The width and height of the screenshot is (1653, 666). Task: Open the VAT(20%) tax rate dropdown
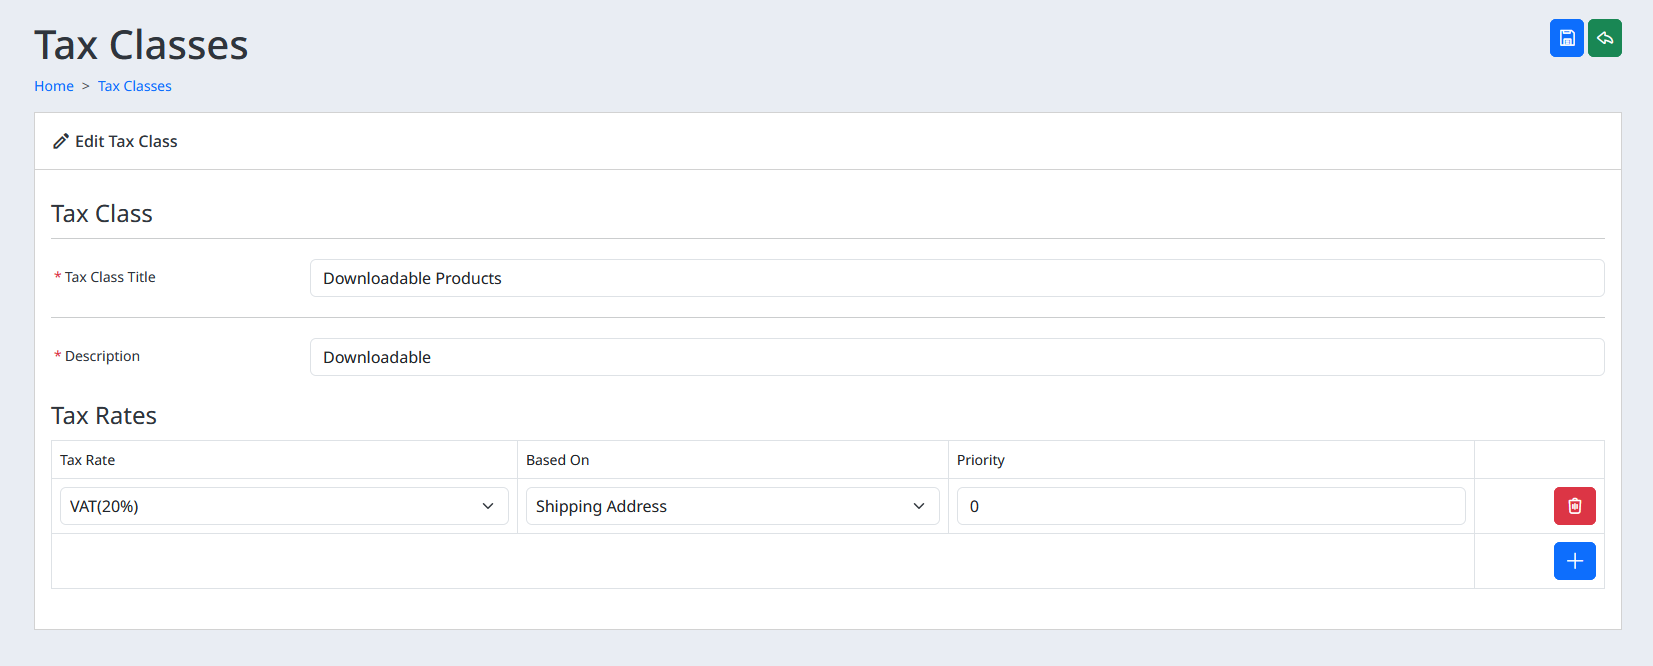tap(284, 506)
